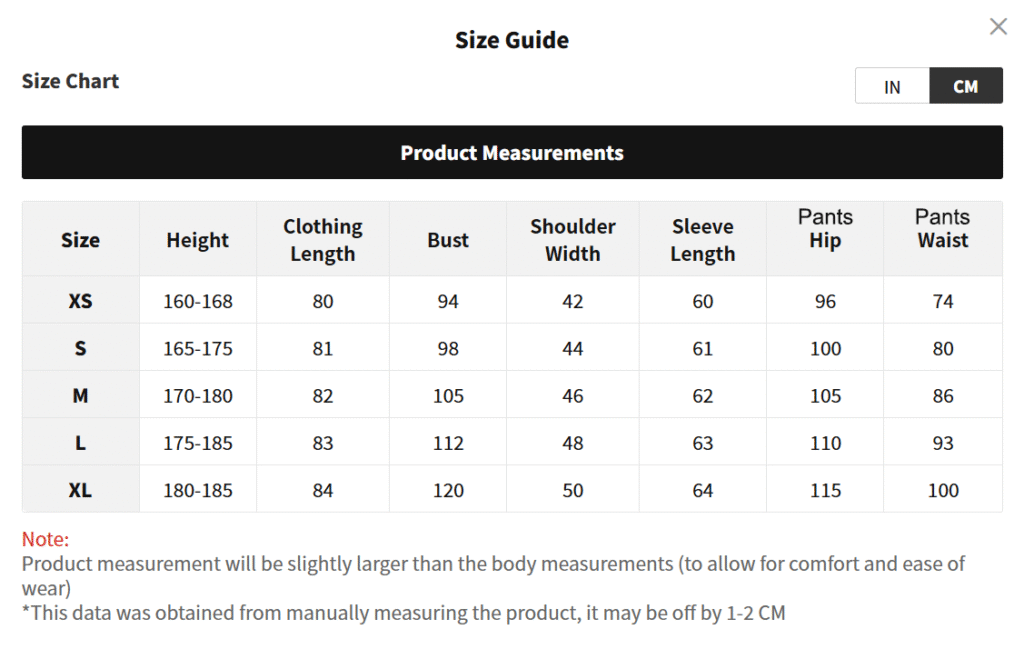Select the Pants Waist column header
1024x649 pixels.
pyautogui.click(x=943, y=229)
